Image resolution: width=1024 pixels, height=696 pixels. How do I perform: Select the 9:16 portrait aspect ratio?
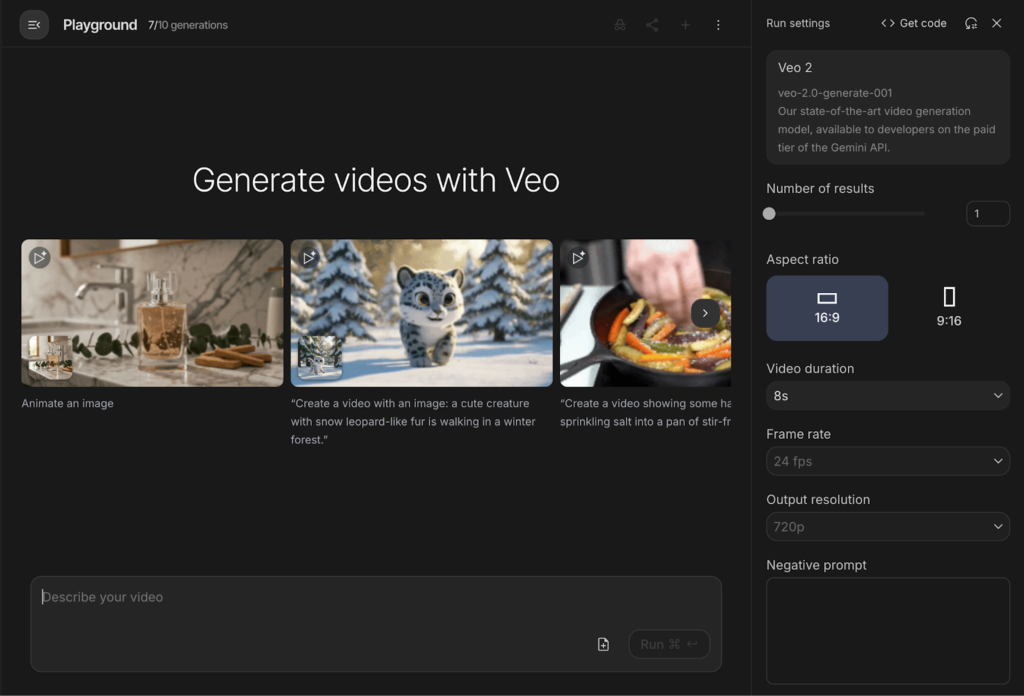pos(949,308)
